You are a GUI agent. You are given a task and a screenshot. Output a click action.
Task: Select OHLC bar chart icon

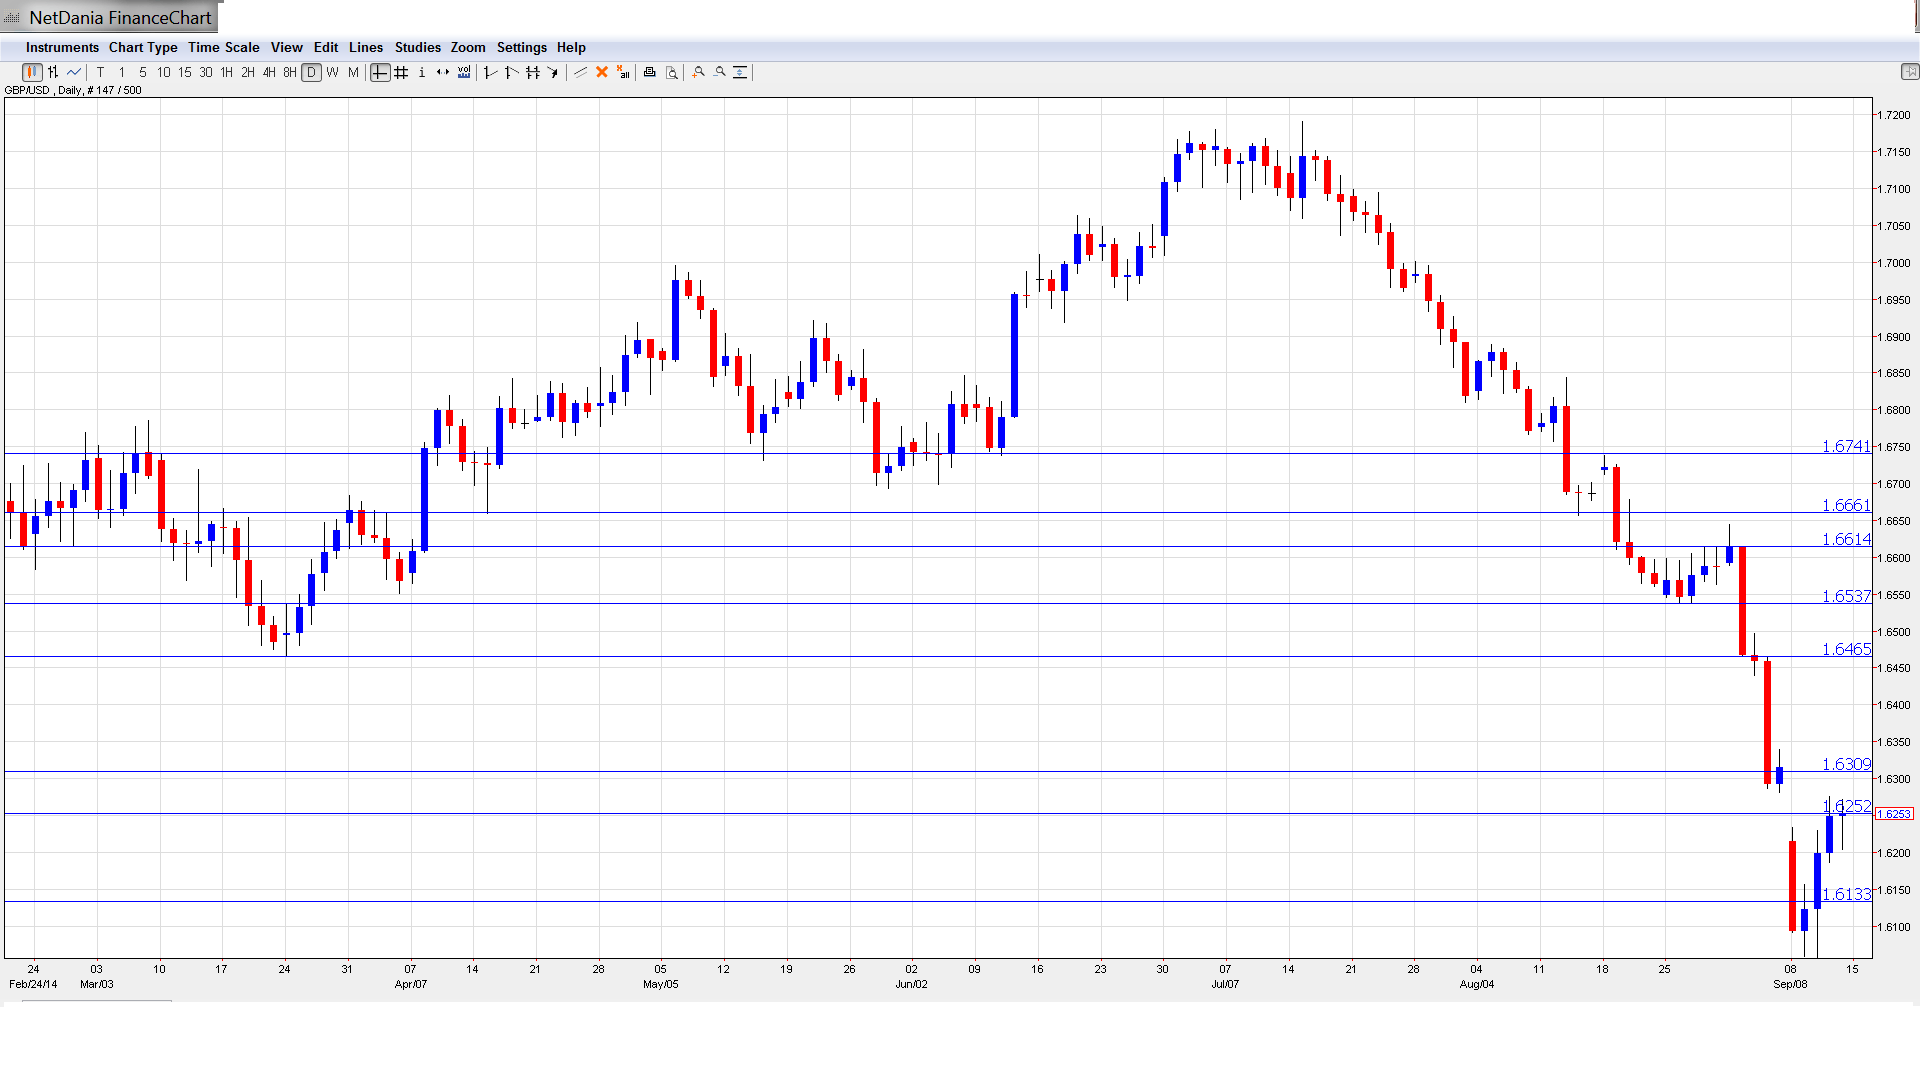coord(53,72)
